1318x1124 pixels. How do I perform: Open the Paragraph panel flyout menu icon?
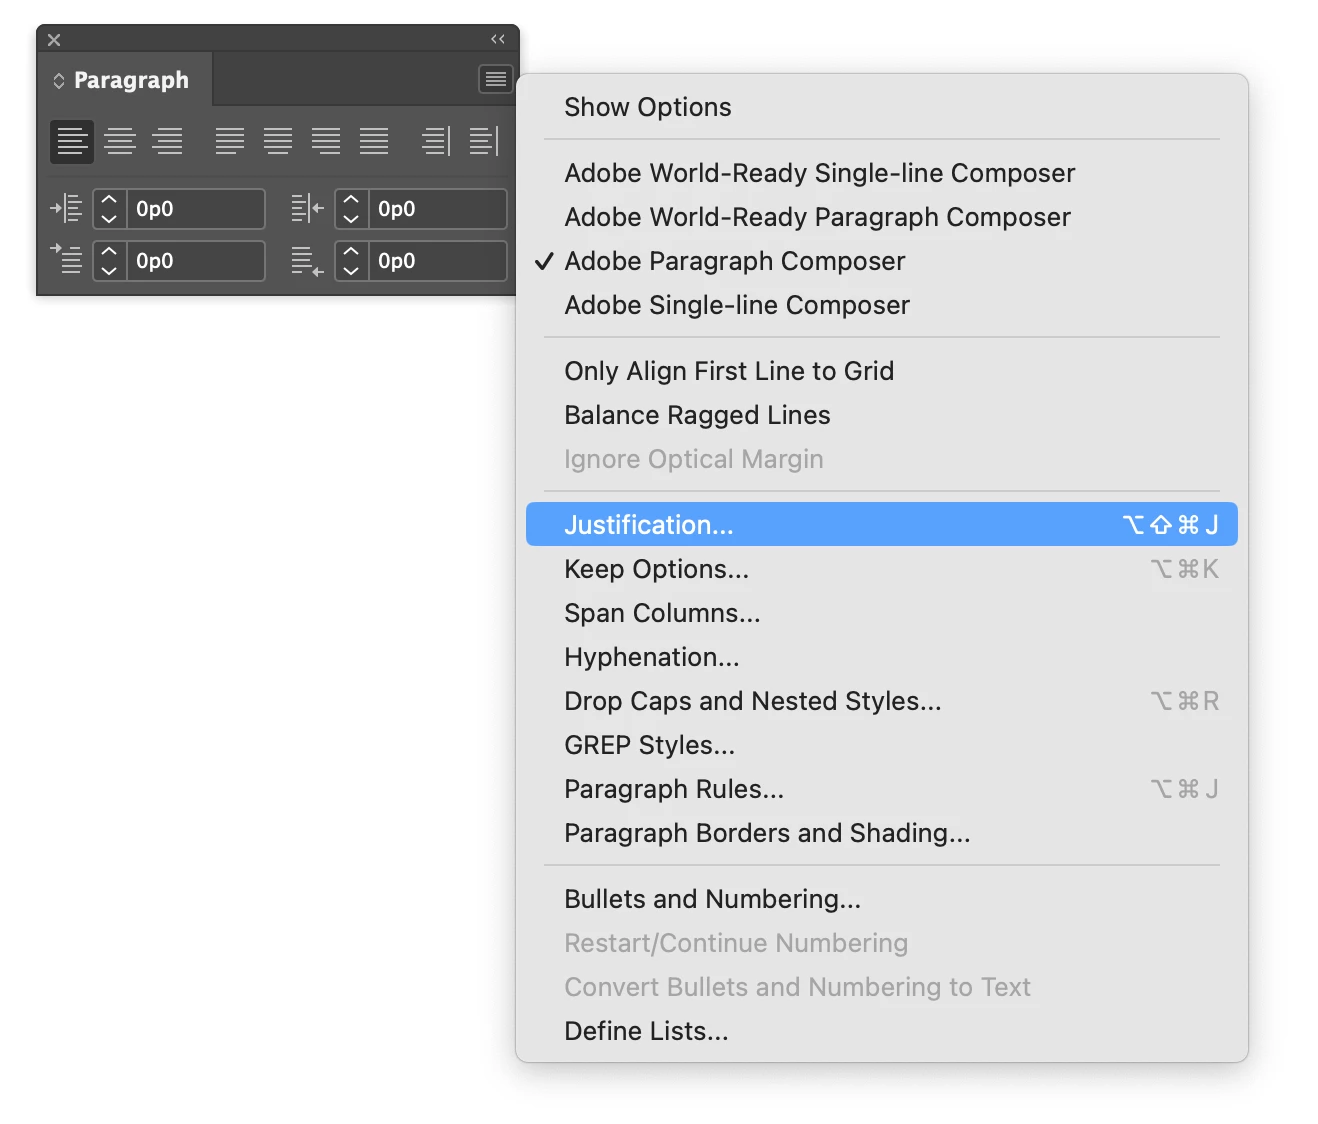pyautogui.click(x=495, y=79)
